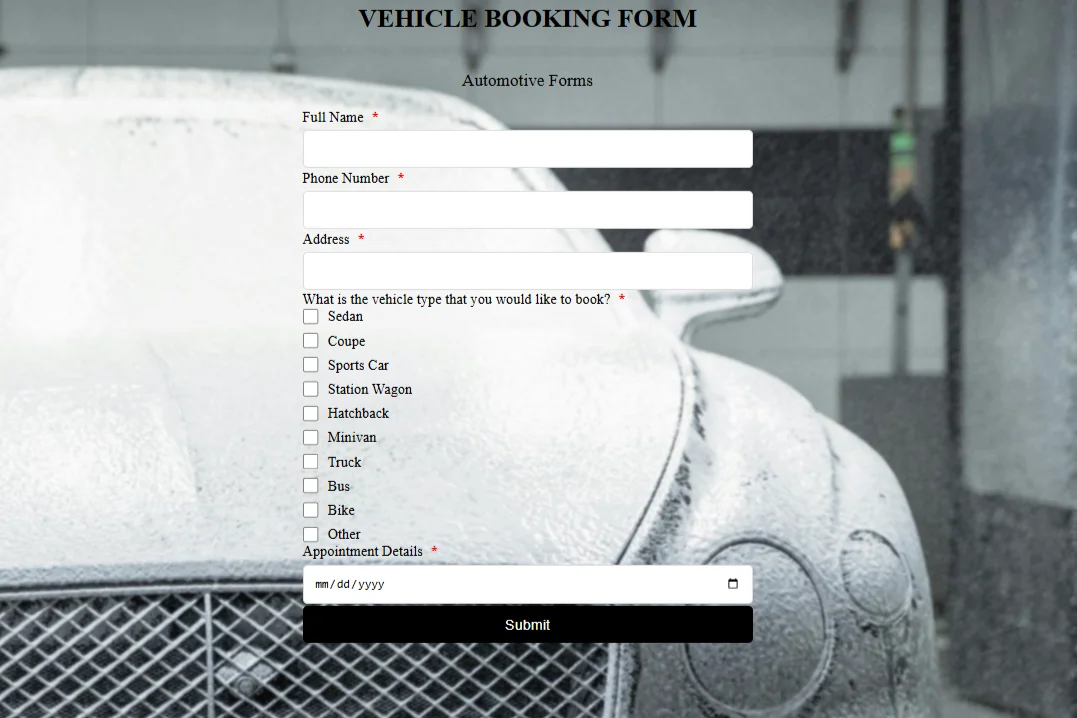Screen dimensions: 1077x718
Task: Tick the Hatchback checkbox
Action: tap(311, 413)
